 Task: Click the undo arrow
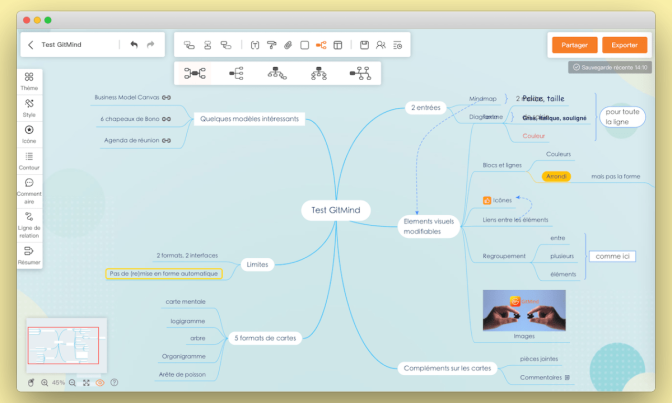[134, 45]
